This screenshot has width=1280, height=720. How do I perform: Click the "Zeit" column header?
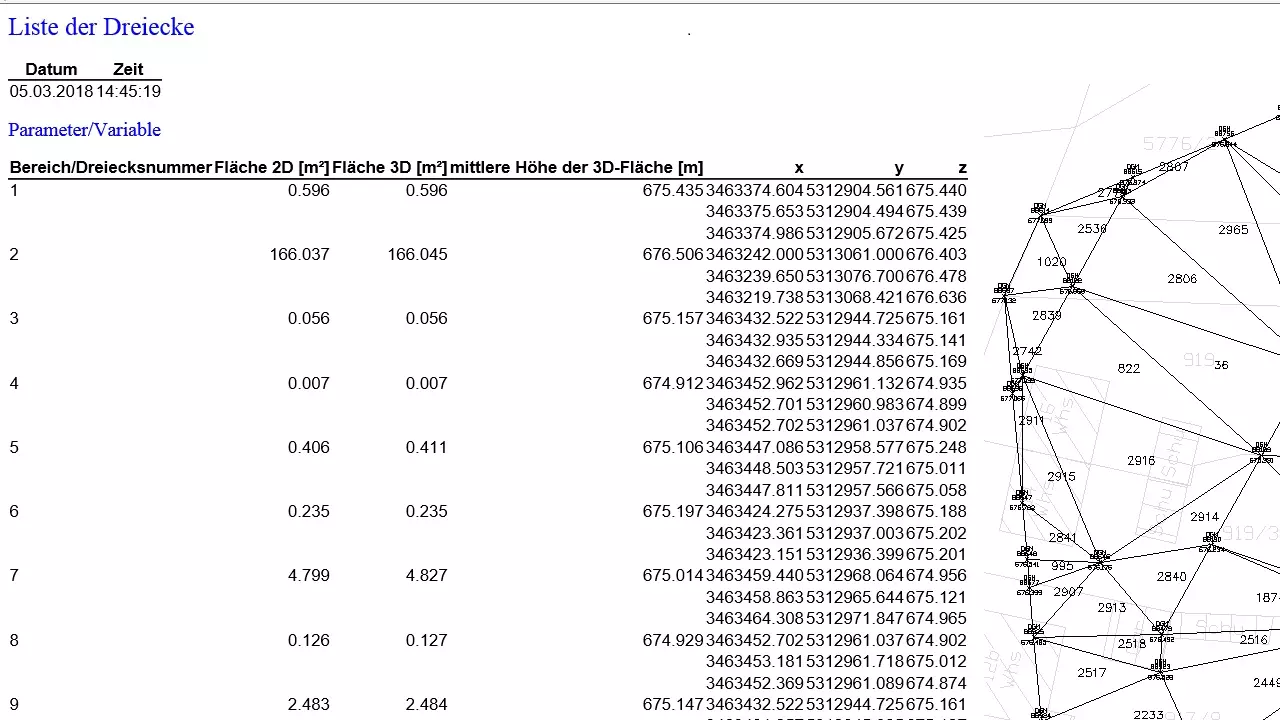tap(128, 69)
